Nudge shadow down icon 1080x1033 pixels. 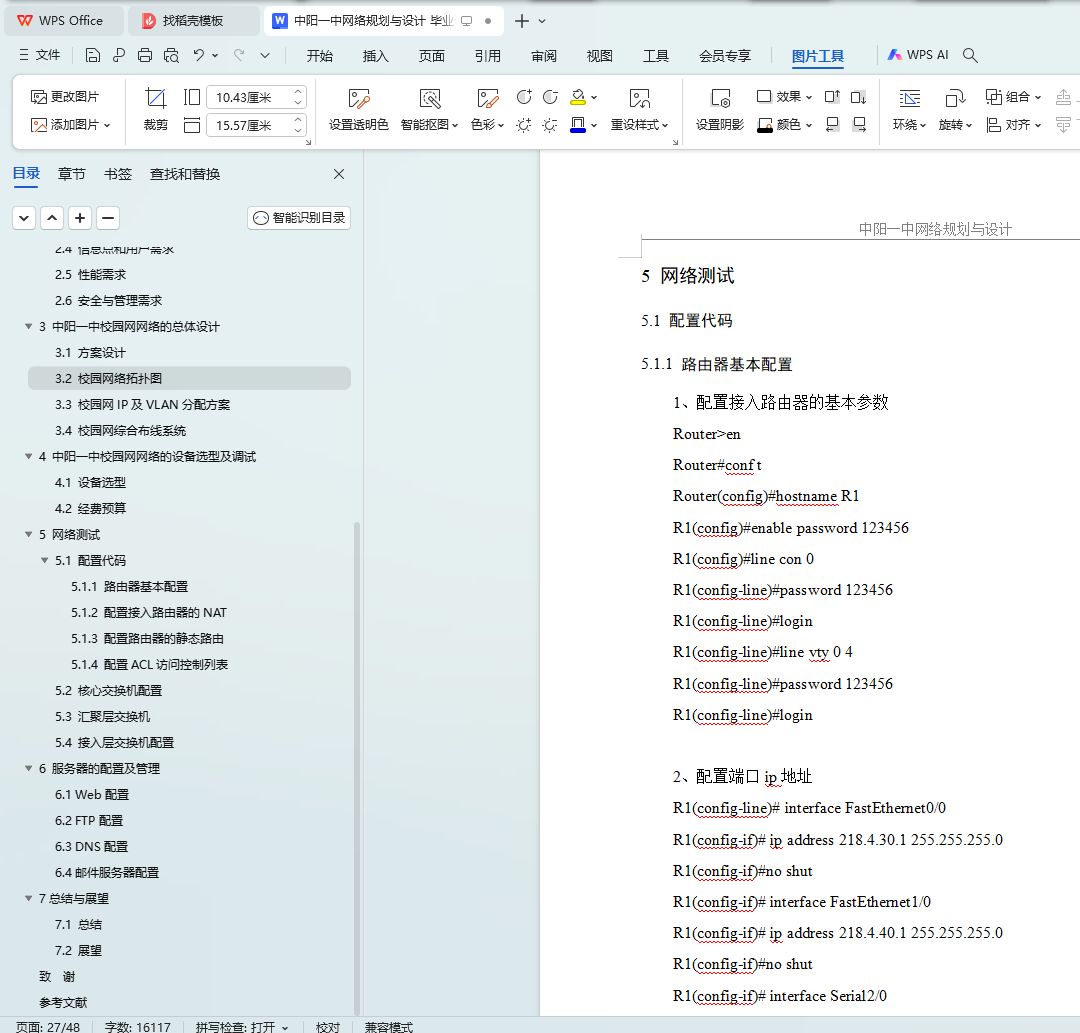(858, 96)
